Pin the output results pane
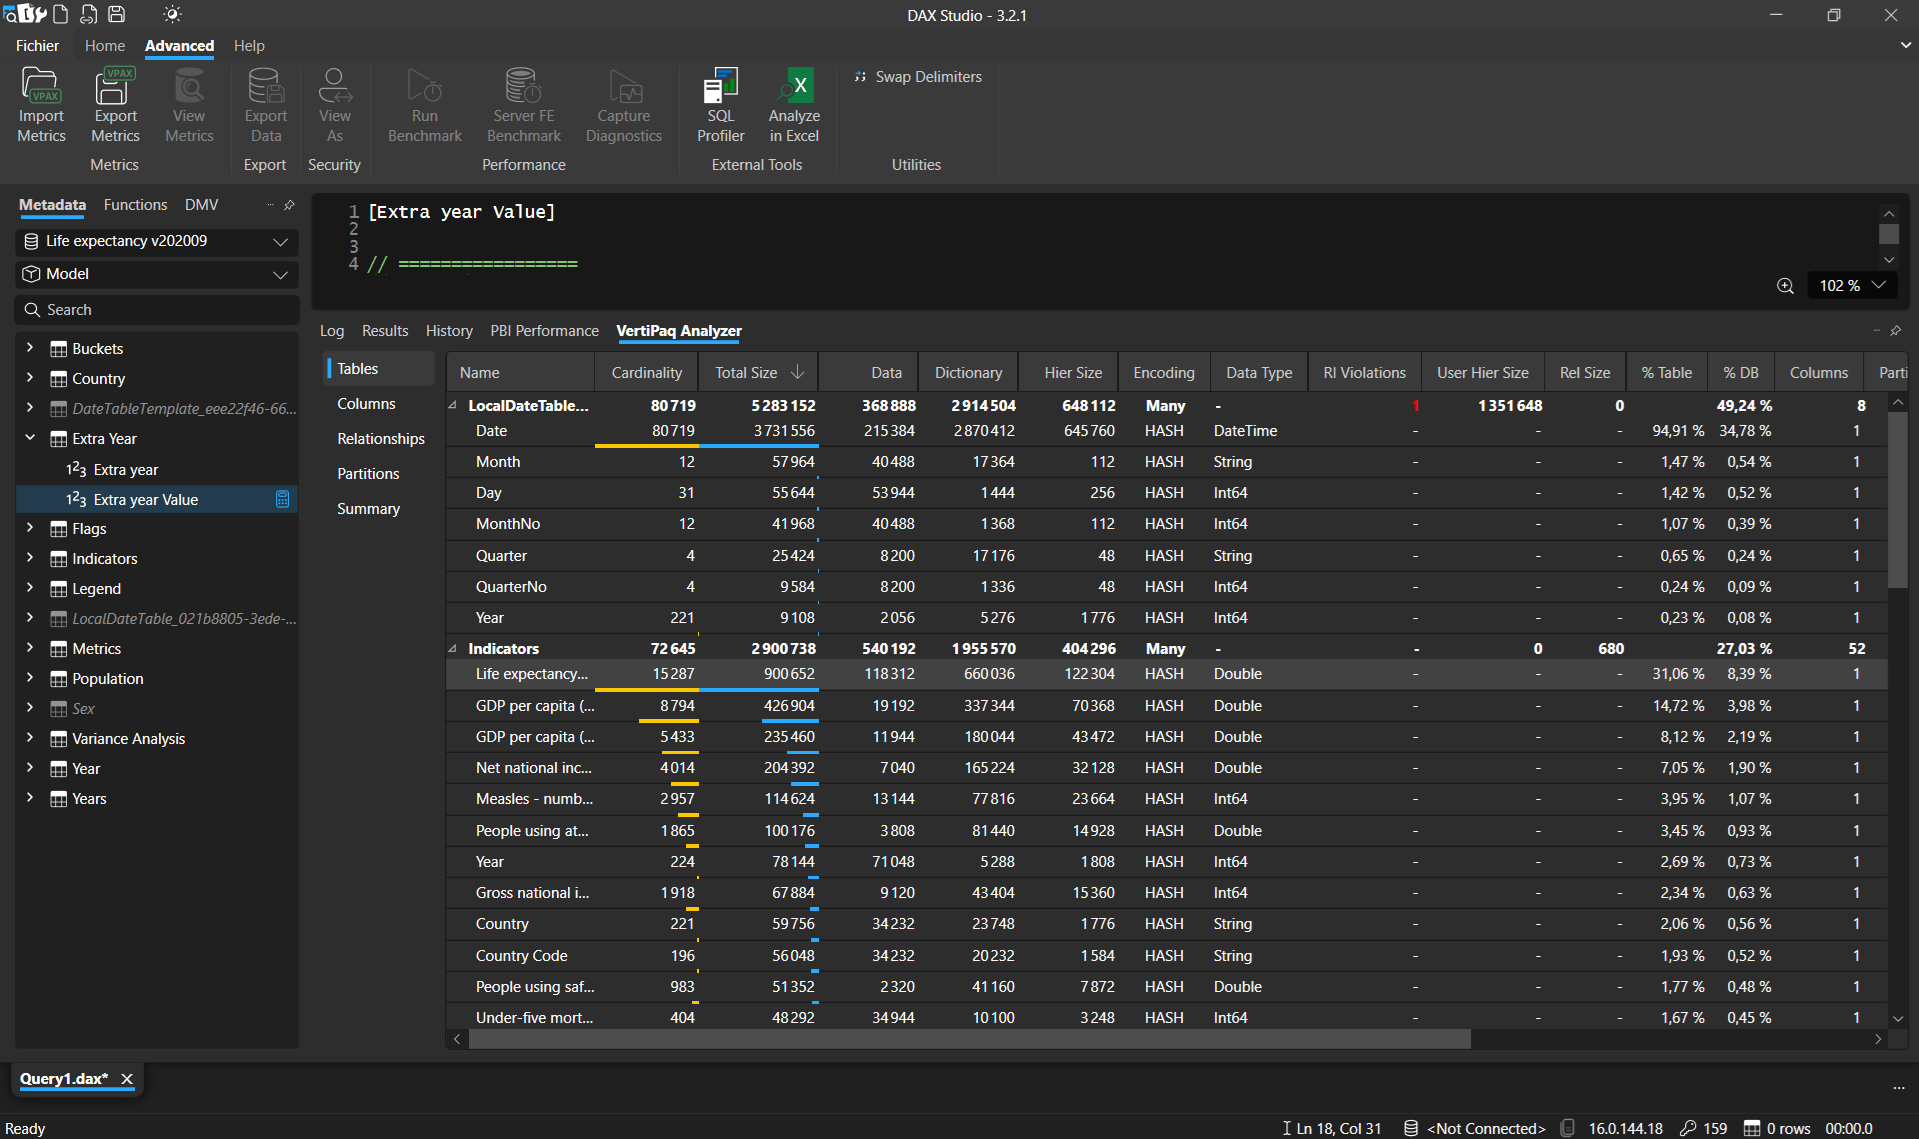1919x1139 pixels. click(1895, 331)
